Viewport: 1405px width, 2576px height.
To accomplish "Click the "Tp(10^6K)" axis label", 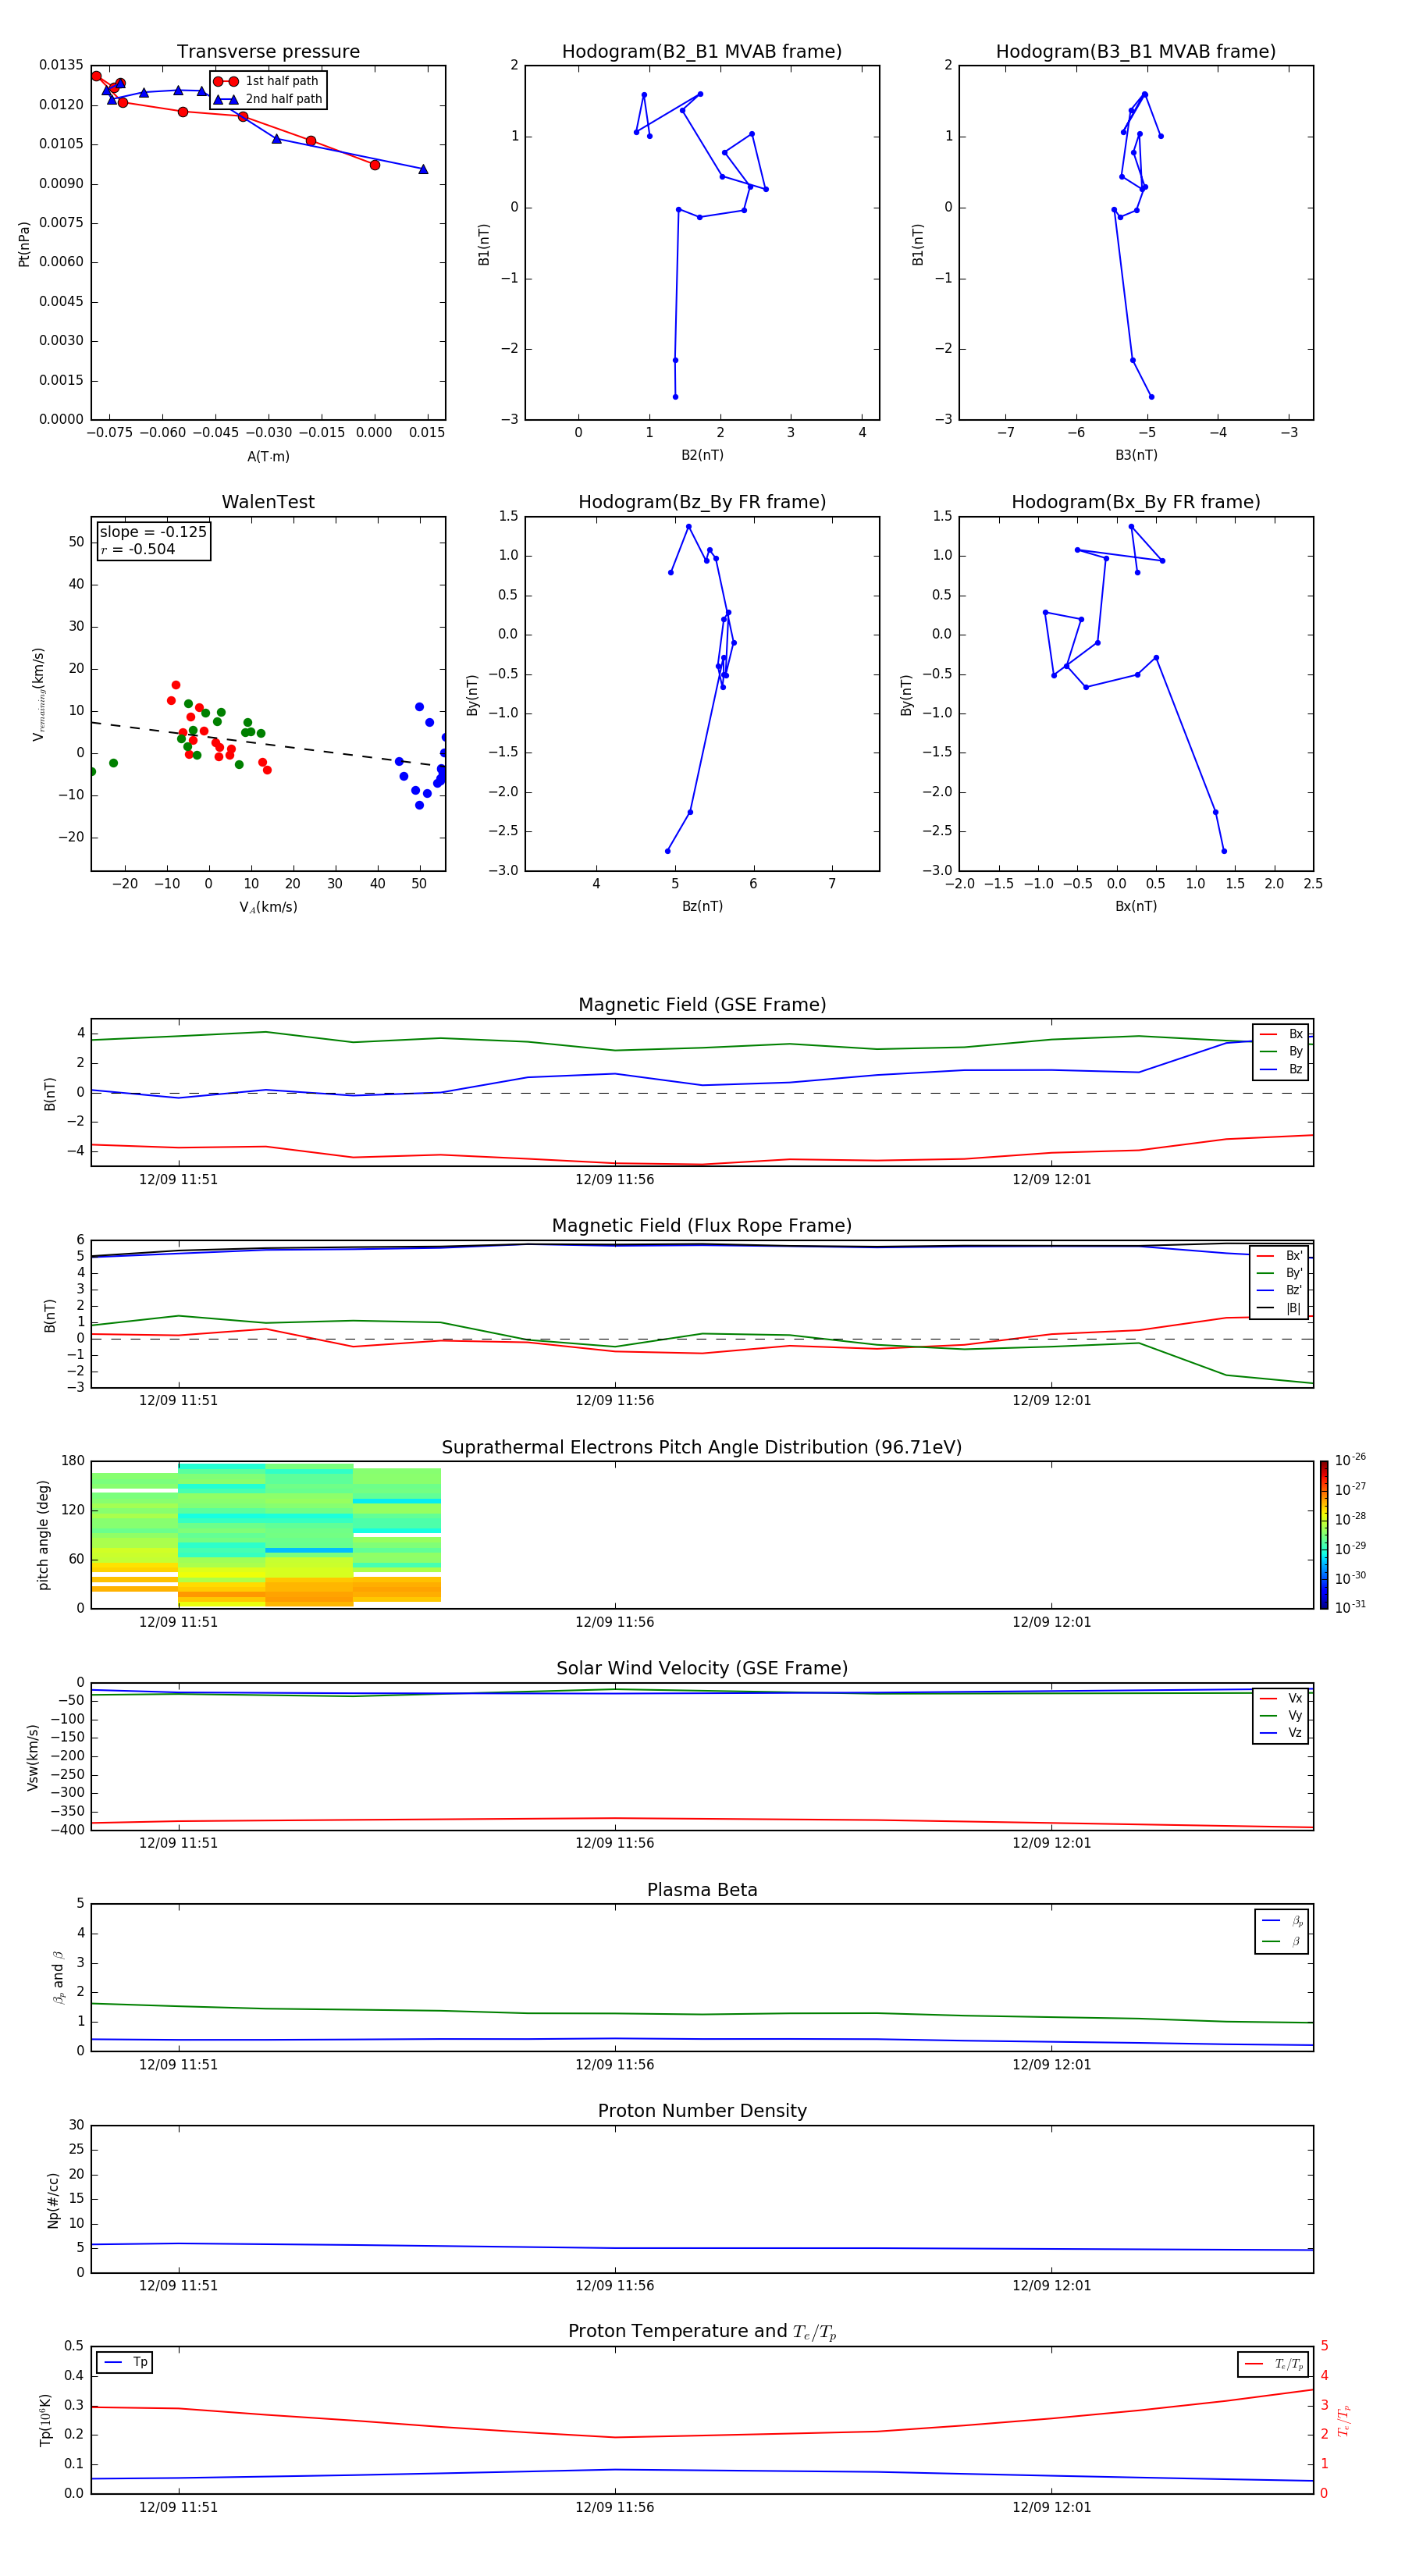I will (x=45, y=2420).
